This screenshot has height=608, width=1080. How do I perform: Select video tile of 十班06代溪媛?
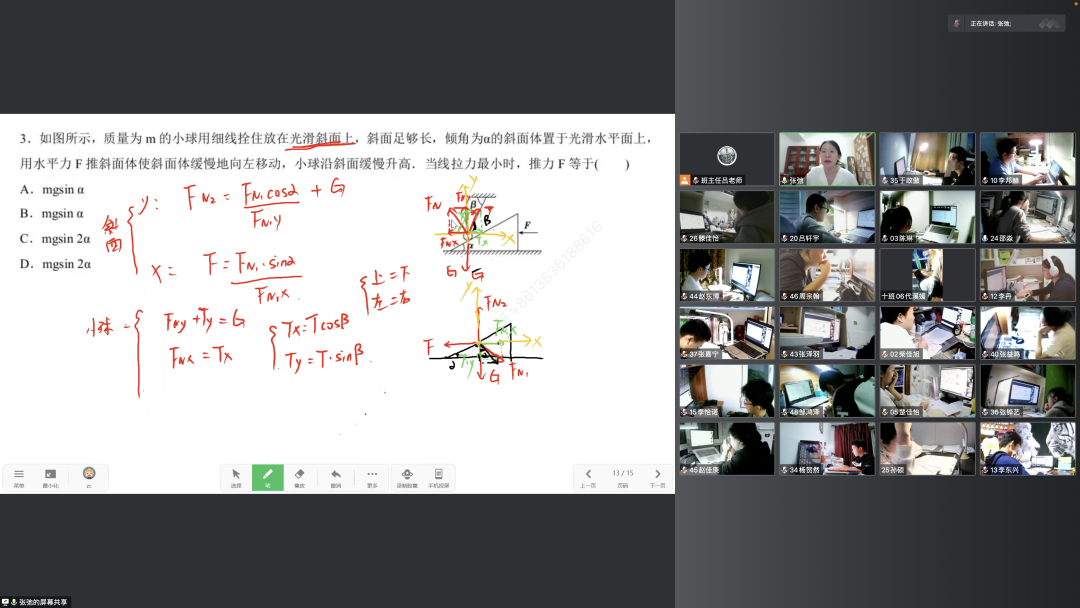927,275
